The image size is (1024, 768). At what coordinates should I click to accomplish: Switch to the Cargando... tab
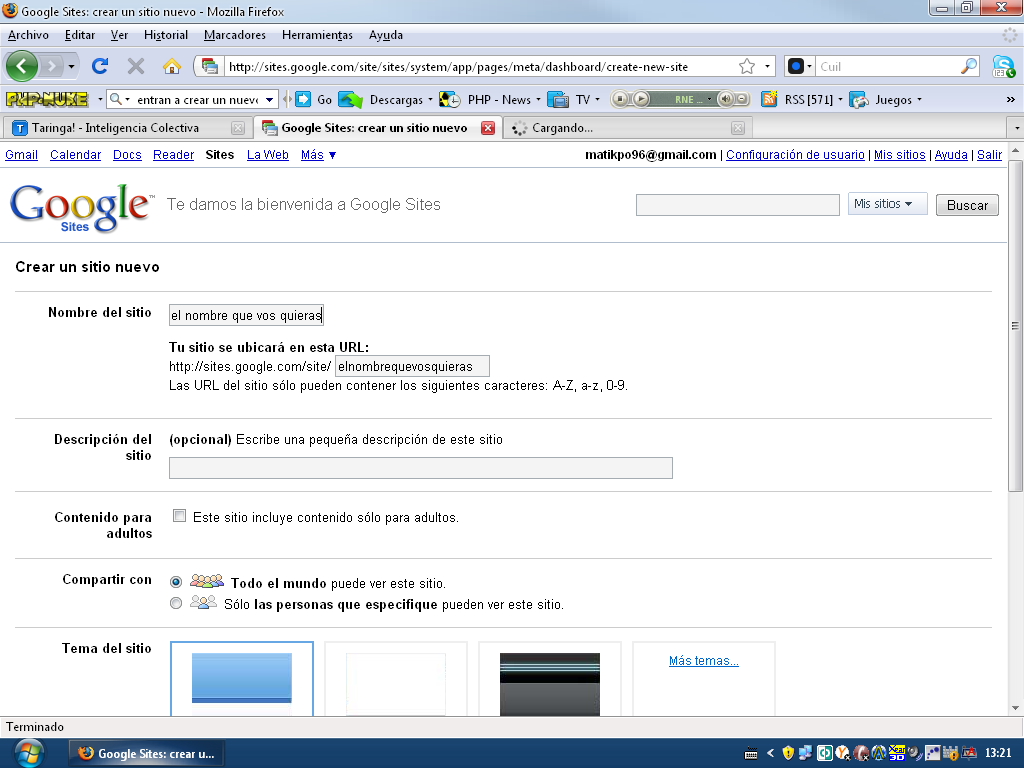click(628, 128)
